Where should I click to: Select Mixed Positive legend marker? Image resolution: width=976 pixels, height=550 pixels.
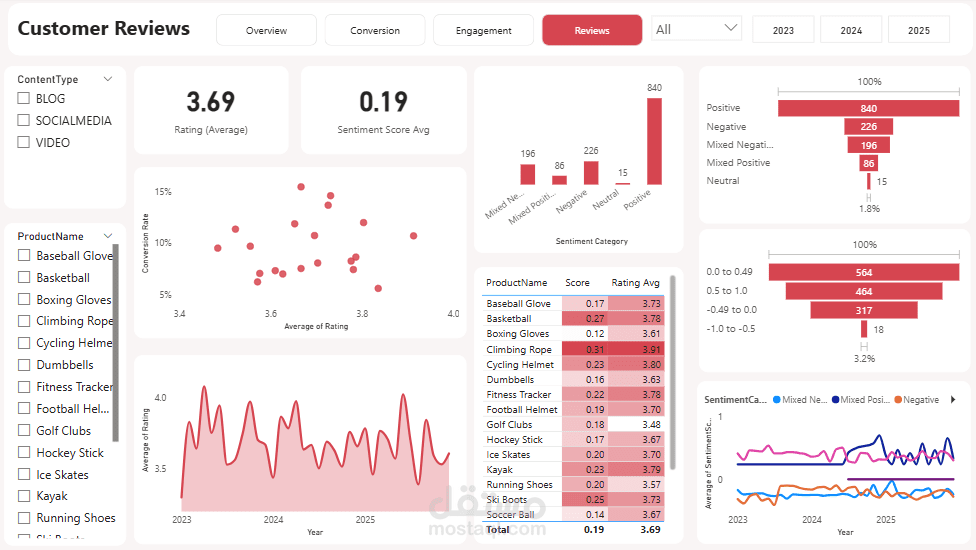coord(835,399)
